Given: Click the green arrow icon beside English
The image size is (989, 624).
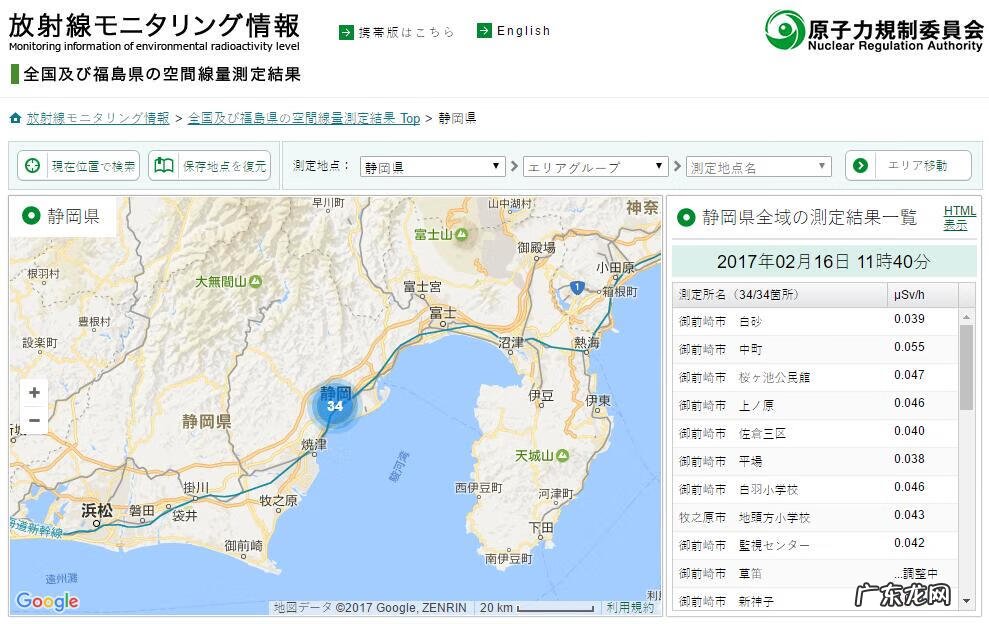Looking at the screenshot, I should (x=484, y=31).
